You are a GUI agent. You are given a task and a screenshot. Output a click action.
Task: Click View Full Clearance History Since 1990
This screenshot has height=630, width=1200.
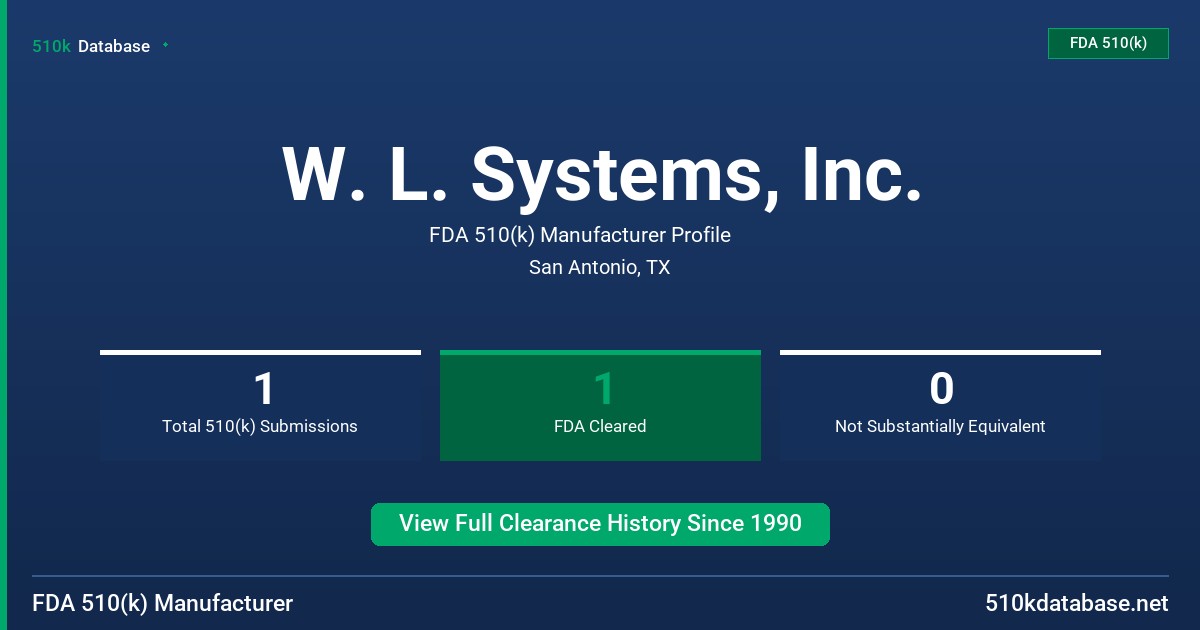600,524
